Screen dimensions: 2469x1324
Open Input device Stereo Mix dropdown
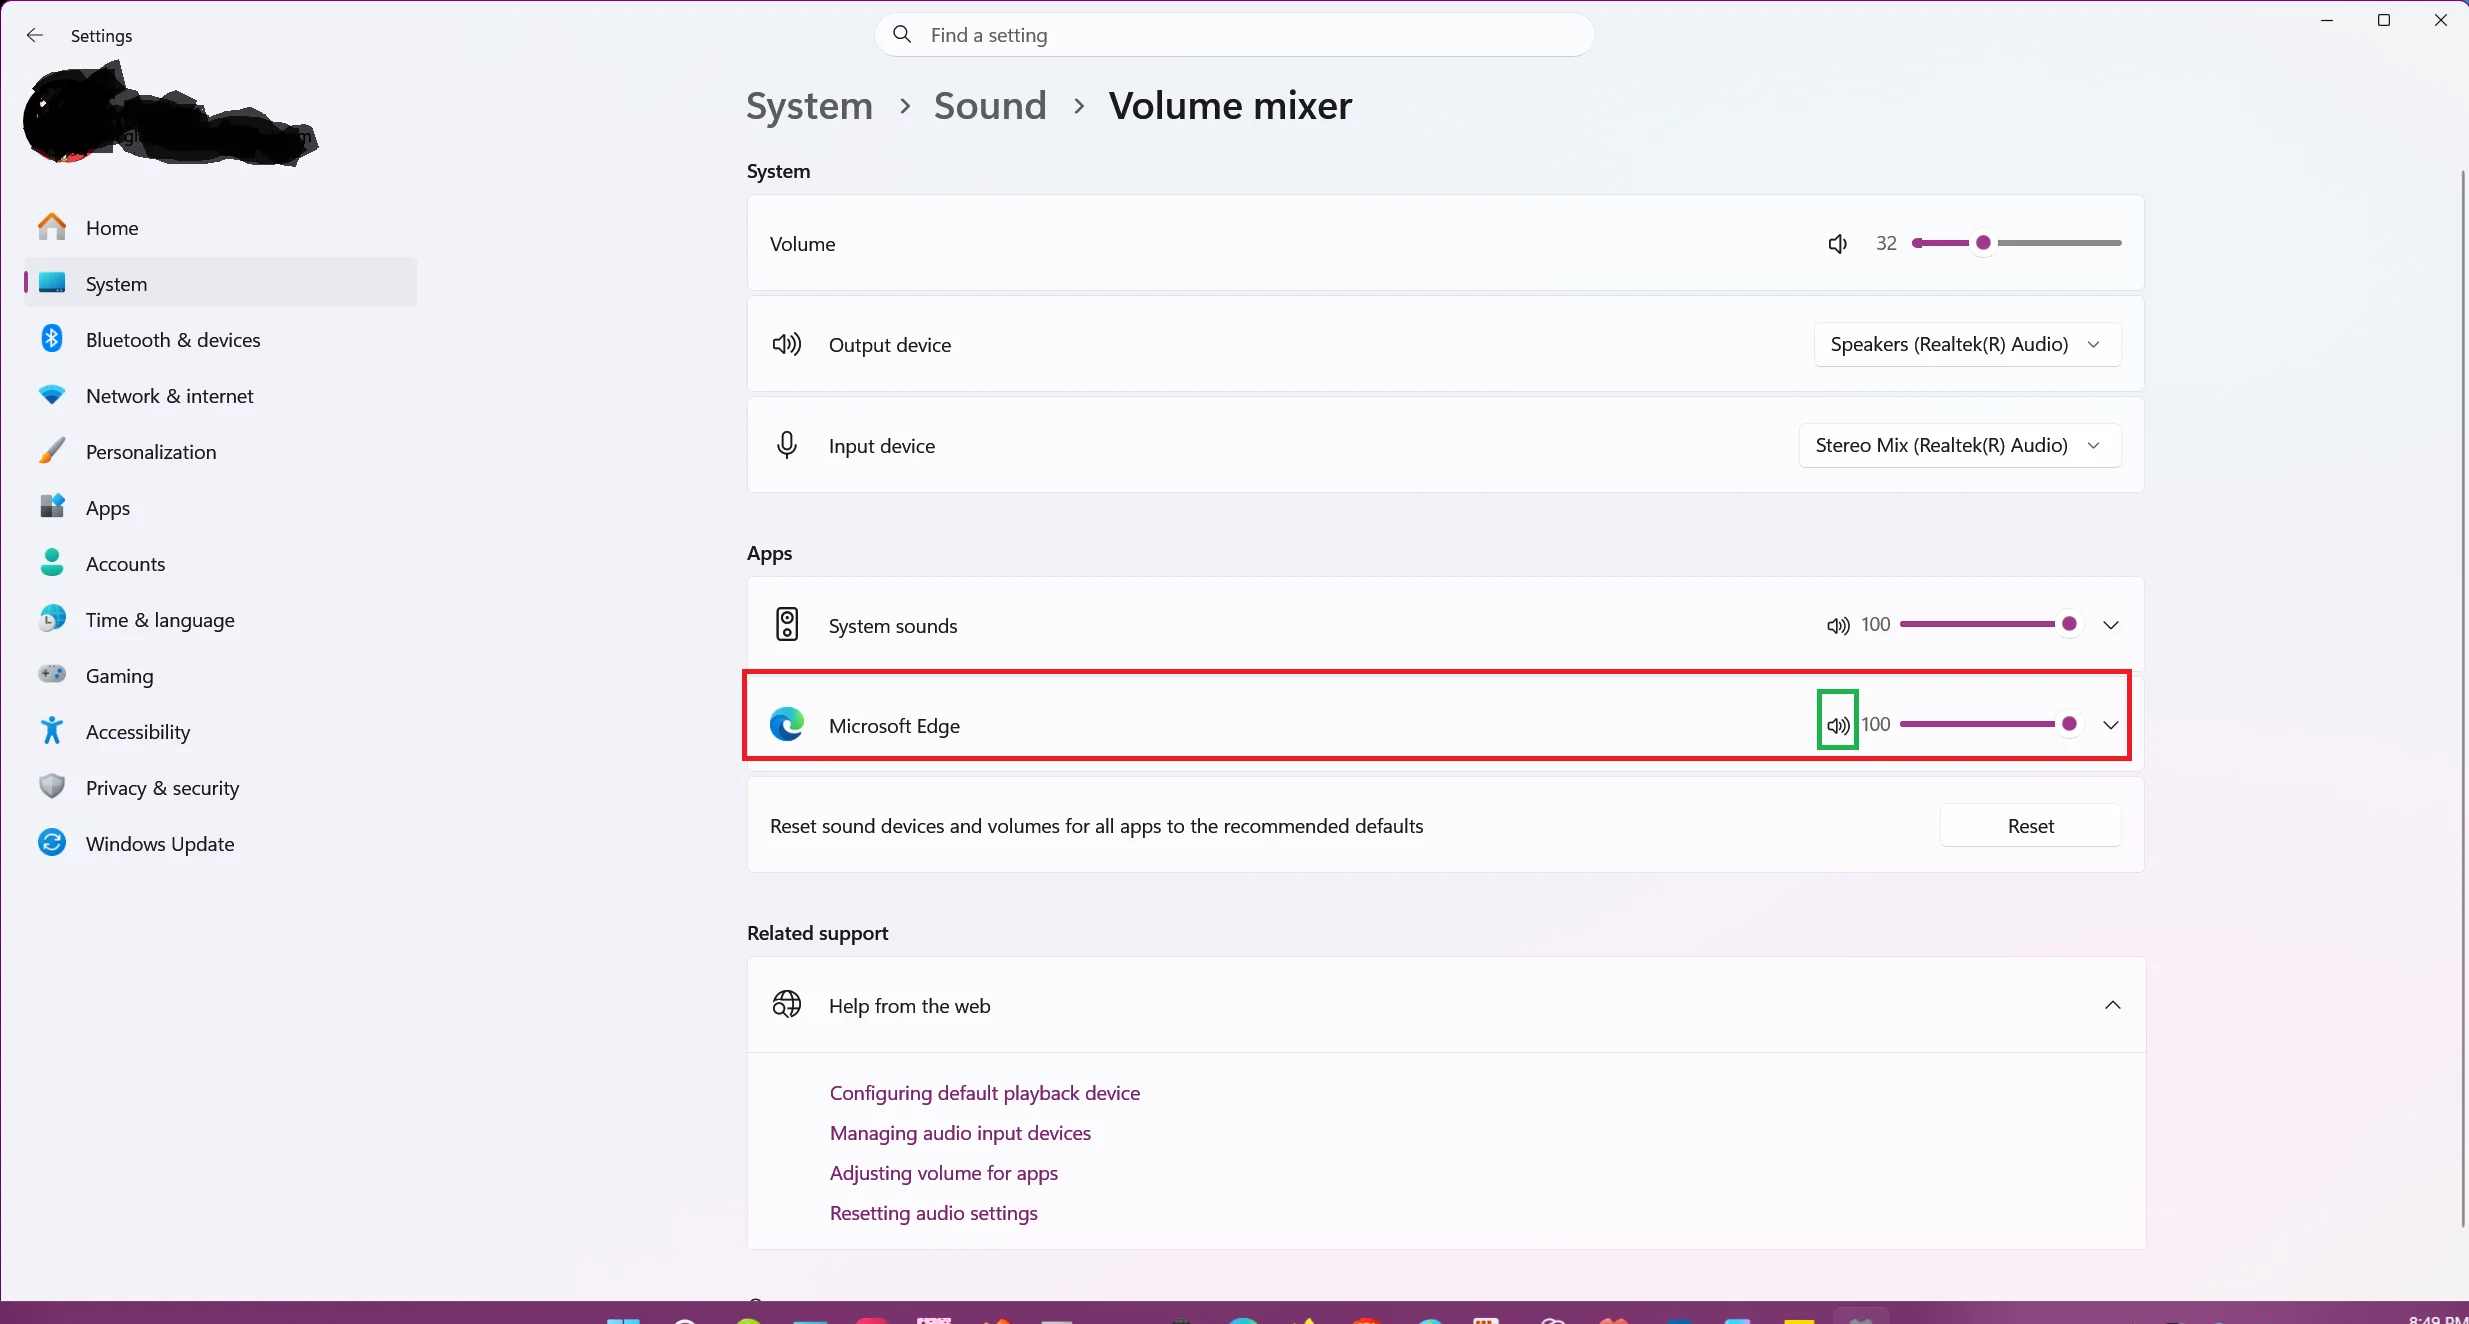click(1960, 445)
